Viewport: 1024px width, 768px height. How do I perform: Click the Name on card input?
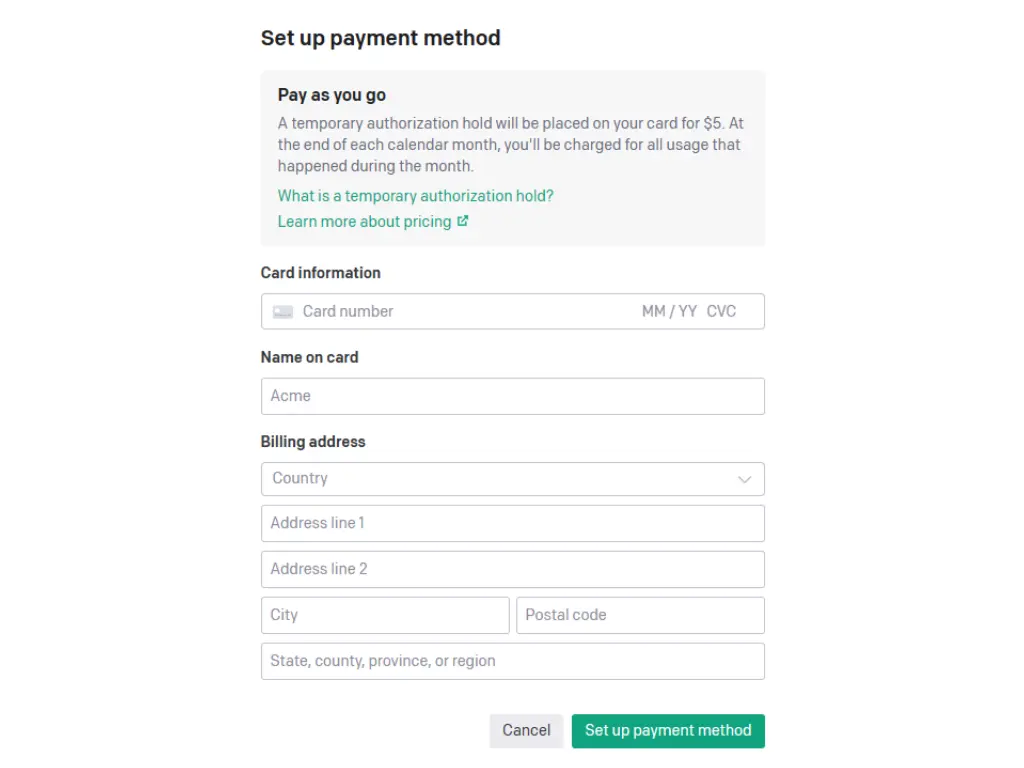(512, 396)
